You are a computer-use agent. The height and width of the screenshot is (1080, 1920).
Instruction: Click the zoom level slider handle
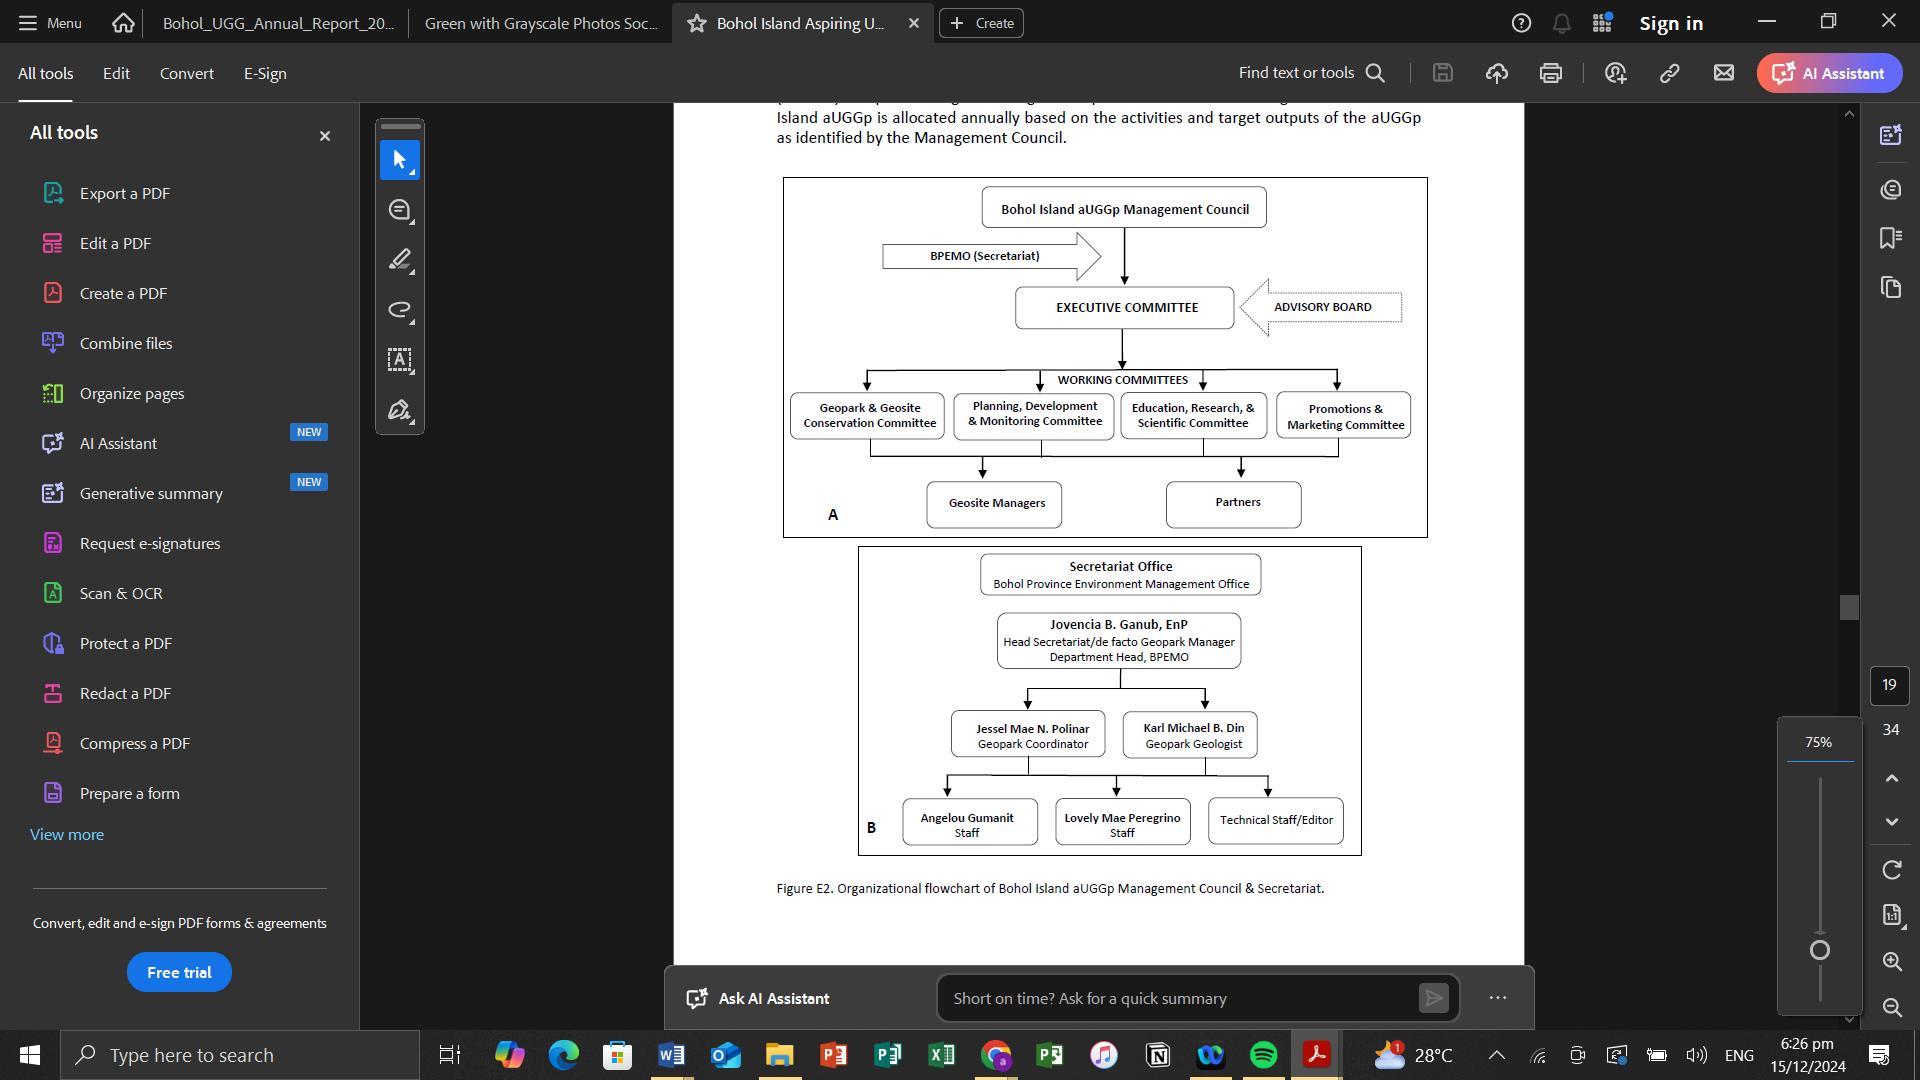point(1820,950)
